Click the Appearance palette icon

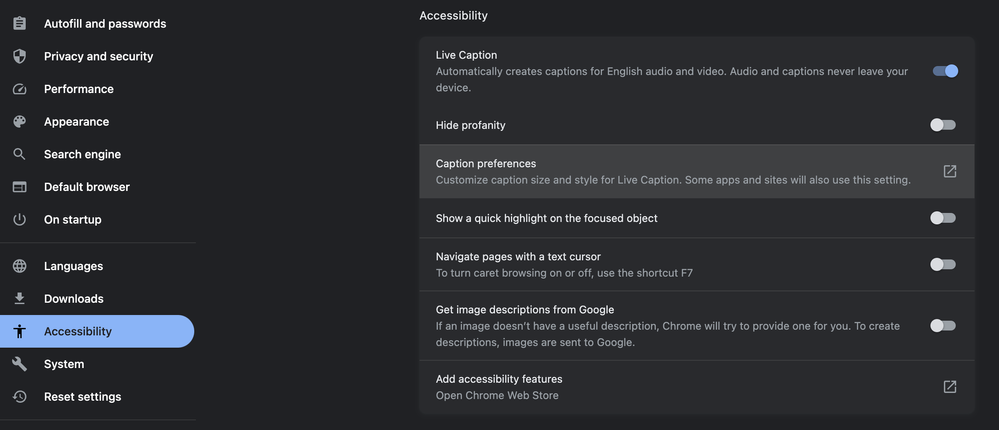[x=20, y=122]
